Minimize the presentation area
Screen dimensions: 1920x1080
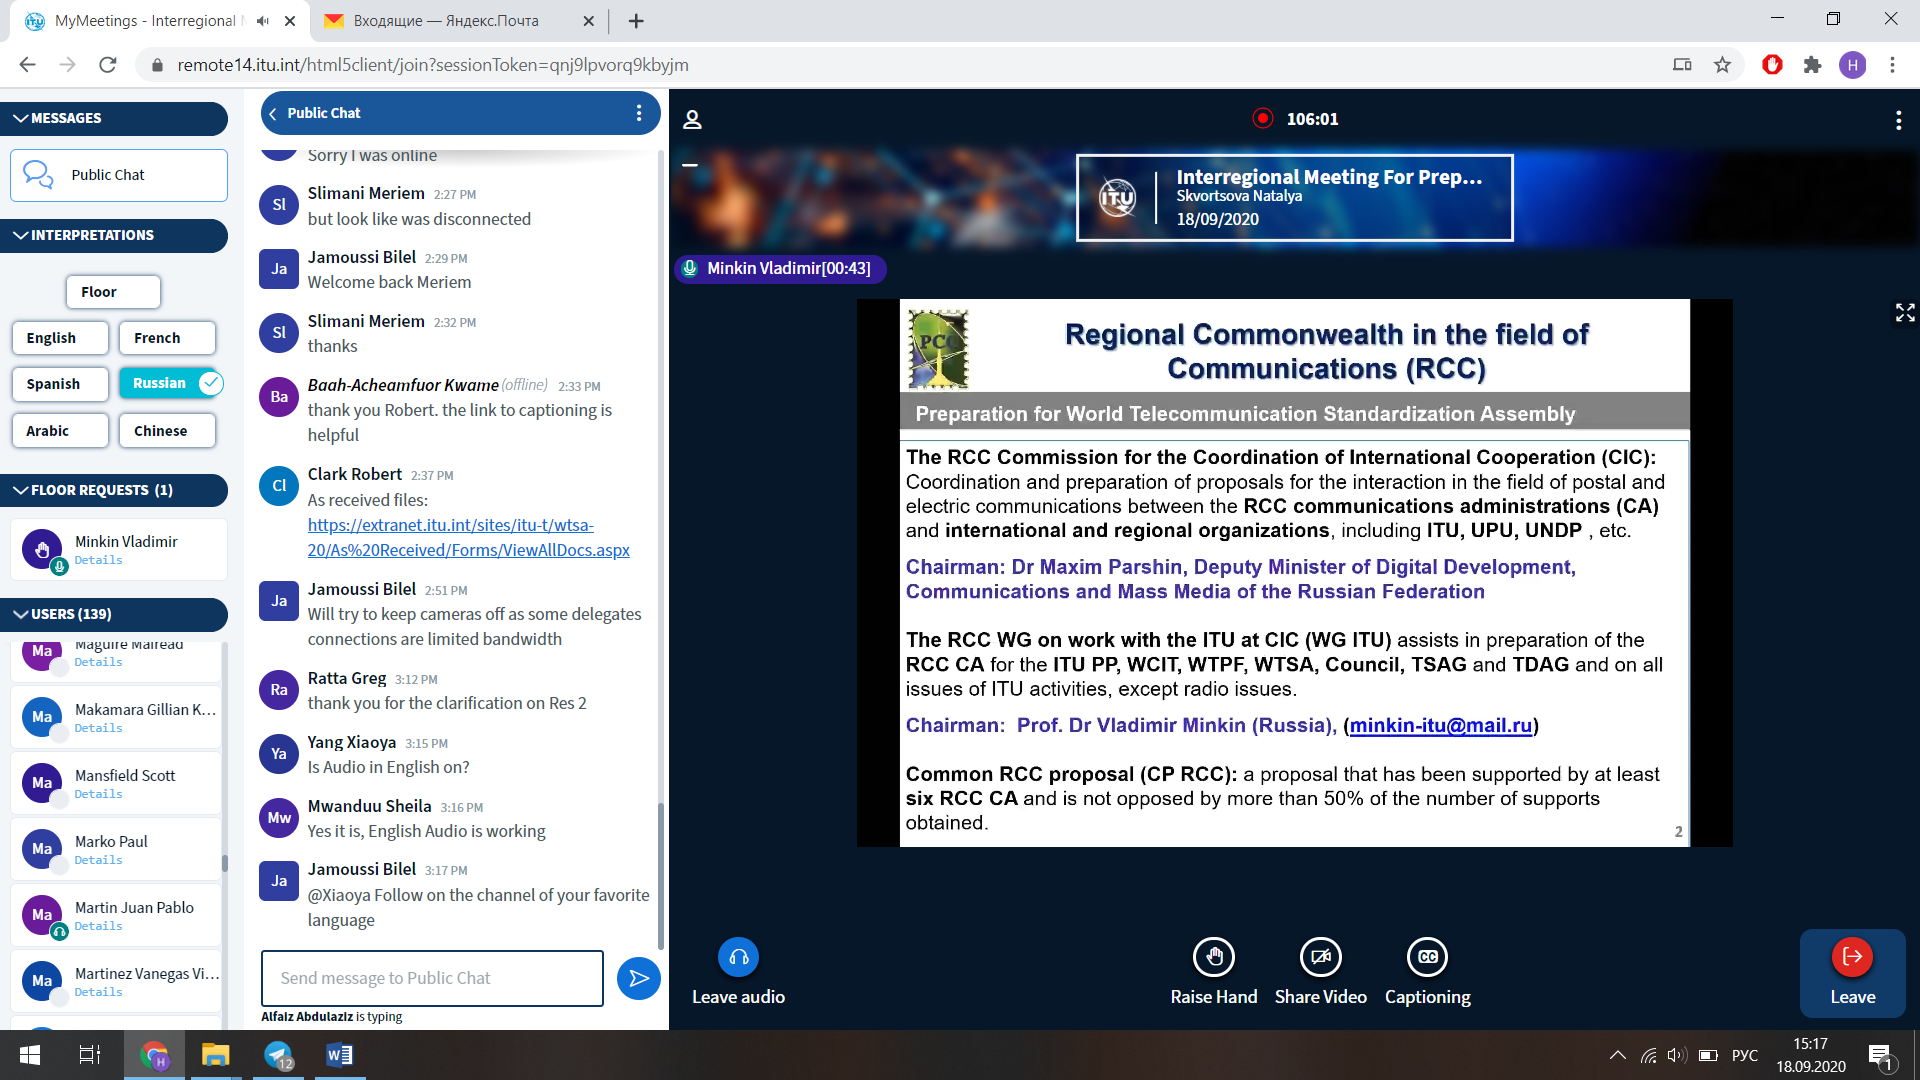690,164
